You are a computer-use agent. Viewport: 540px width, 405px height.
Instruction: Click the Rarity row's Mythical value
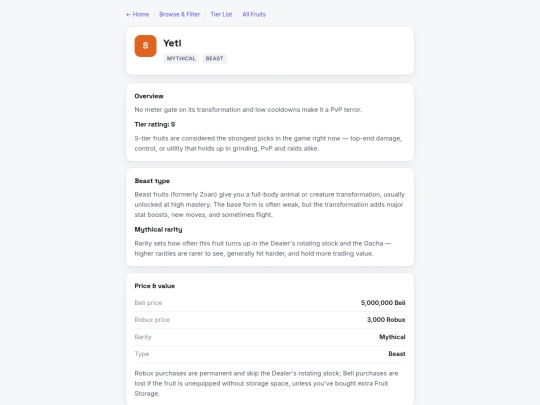(392, 337)
